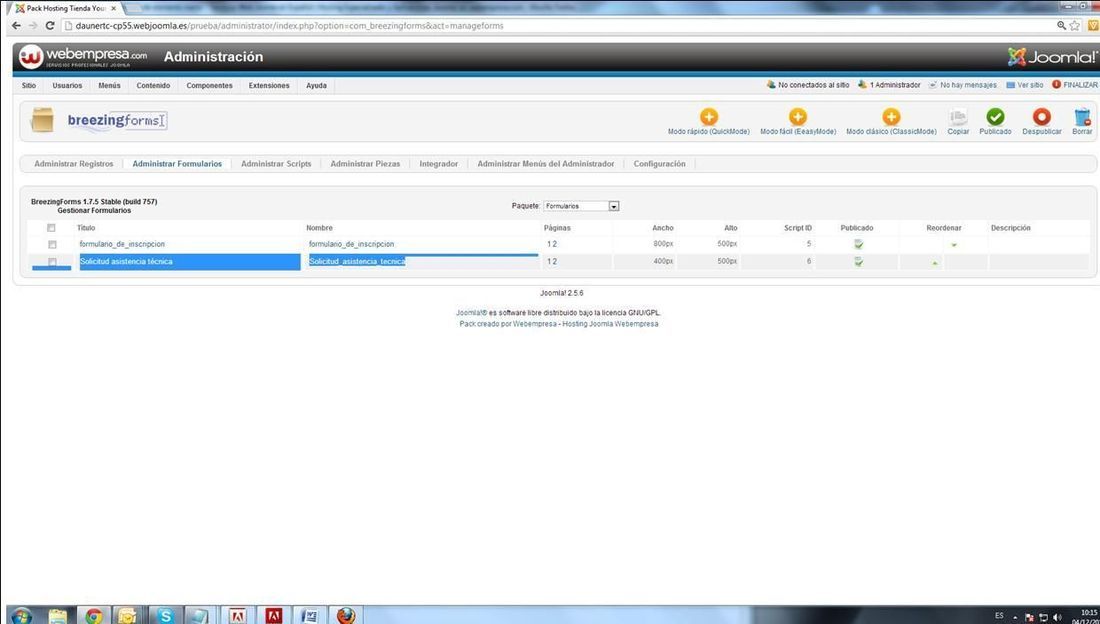The height and width of the screenshot is (624, 1100).
Task: Check the box for formulario_de_inscripcion row
Action: (52, 244)
